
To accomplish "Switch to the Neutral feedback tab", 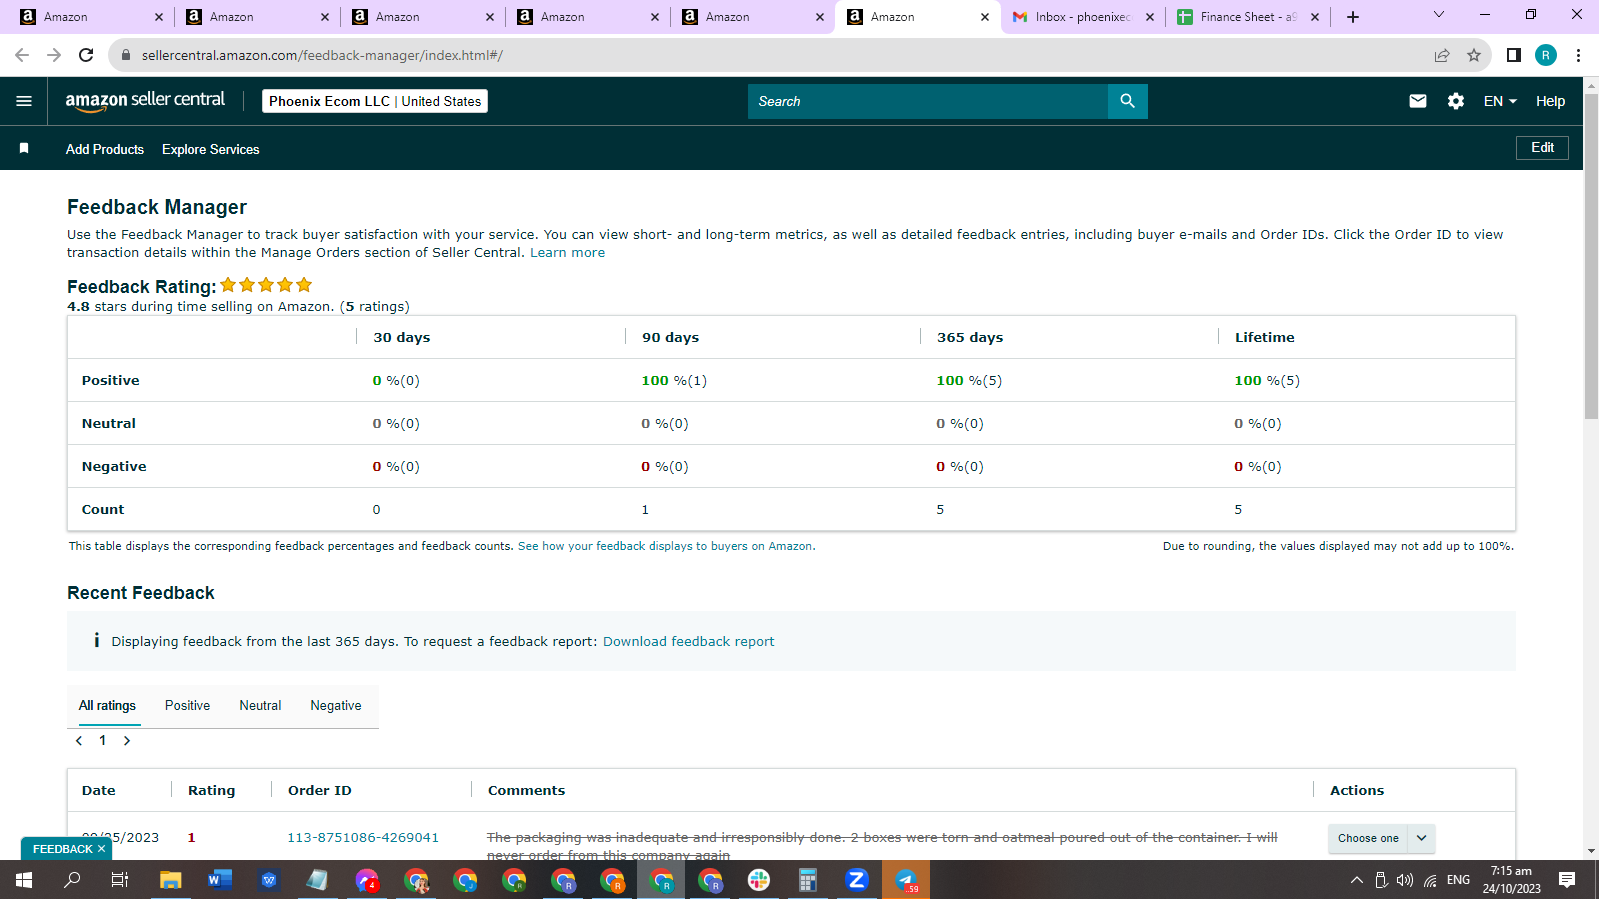I will point(260,705).
